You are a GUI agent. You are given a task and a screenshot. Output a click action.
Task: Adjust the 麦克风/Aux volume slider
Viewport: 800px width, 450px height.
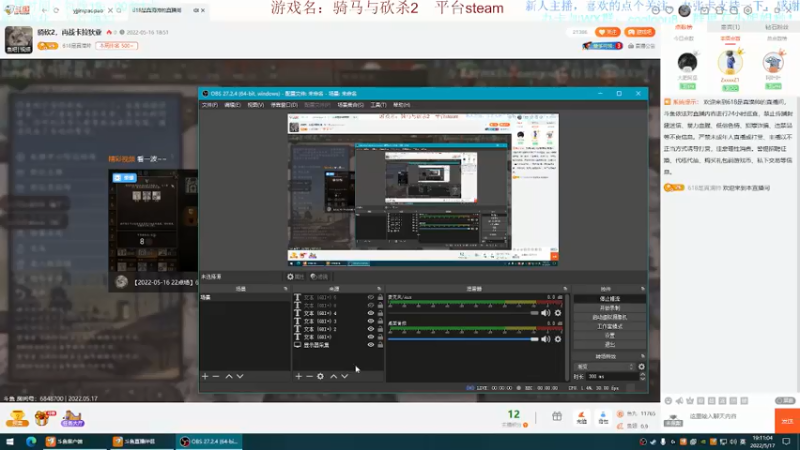(463, 313)
